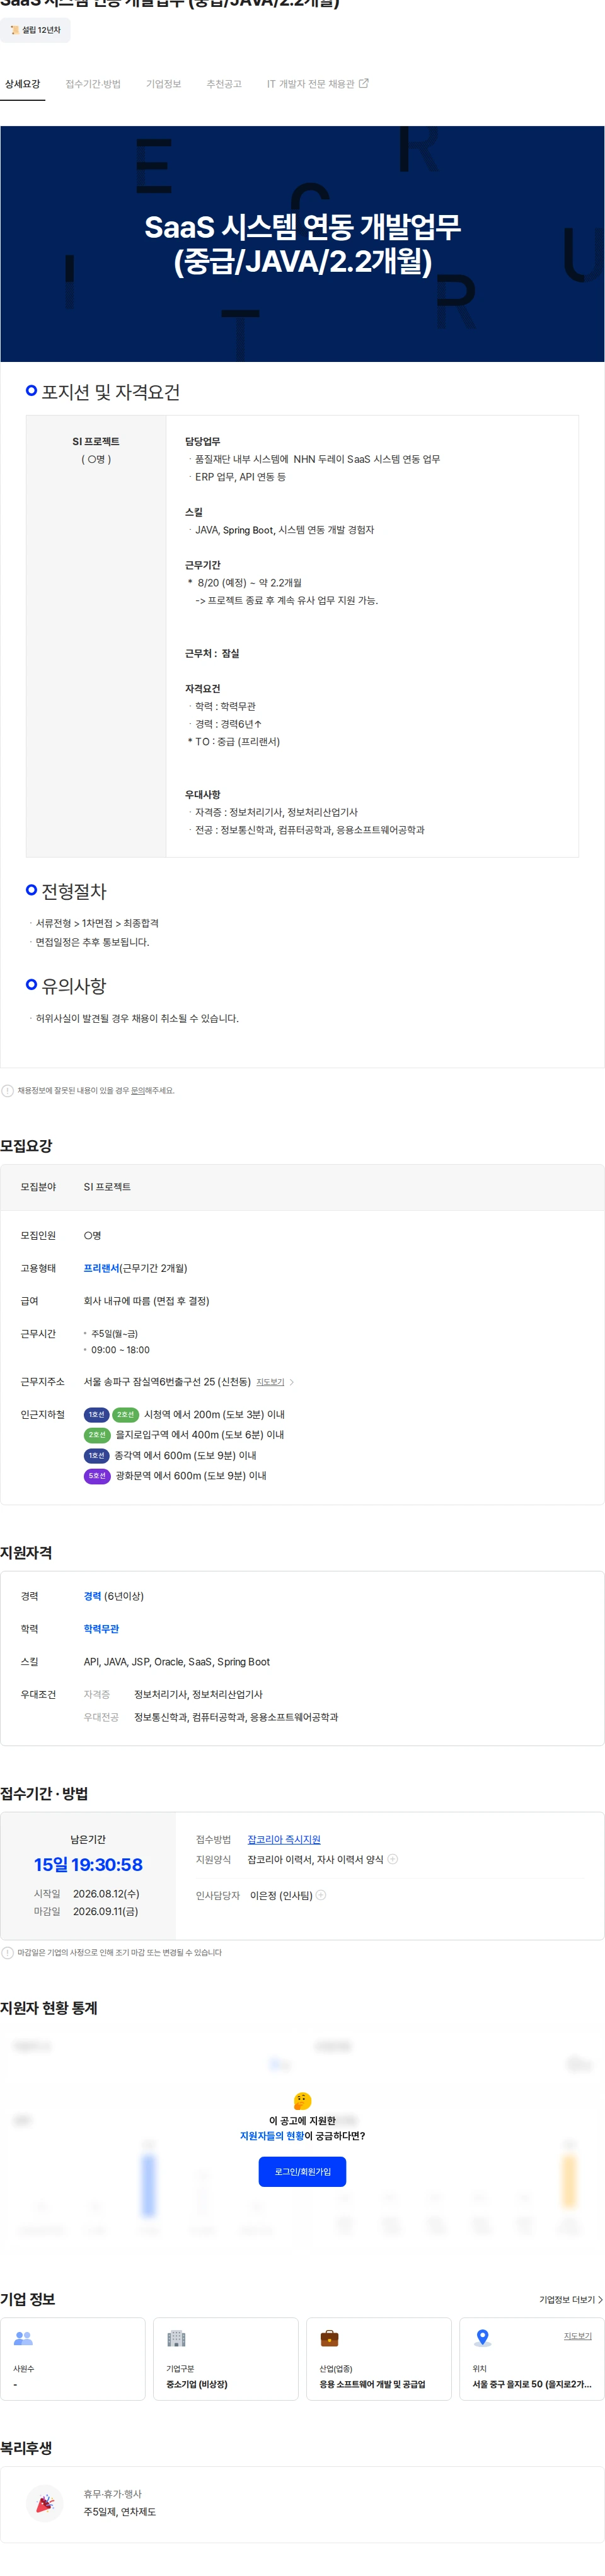
Task: Click the 위치 map pin icon
Action: coord(482,2338)
